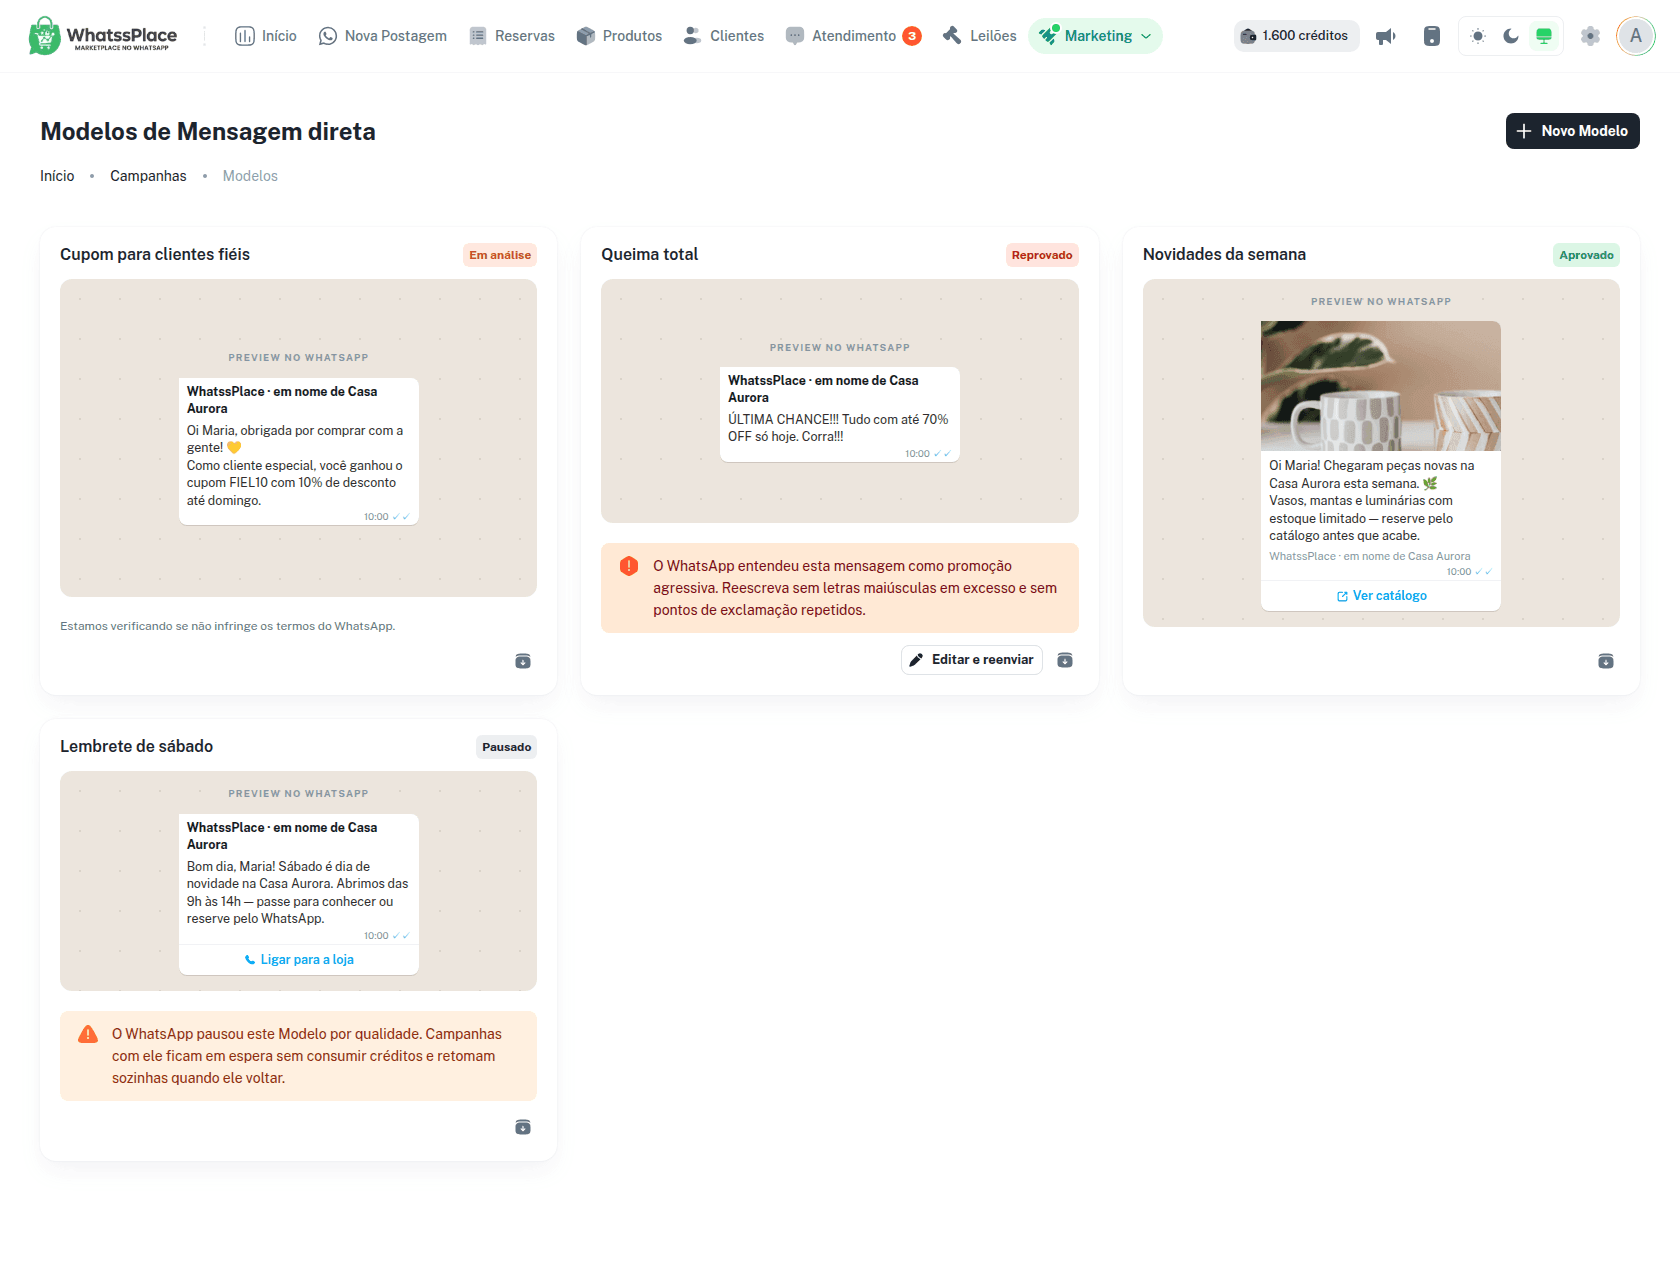The width and height of the screenshot is (1680, 1281).
Task: Archive the Queima total model
Action: (1065, 660)
